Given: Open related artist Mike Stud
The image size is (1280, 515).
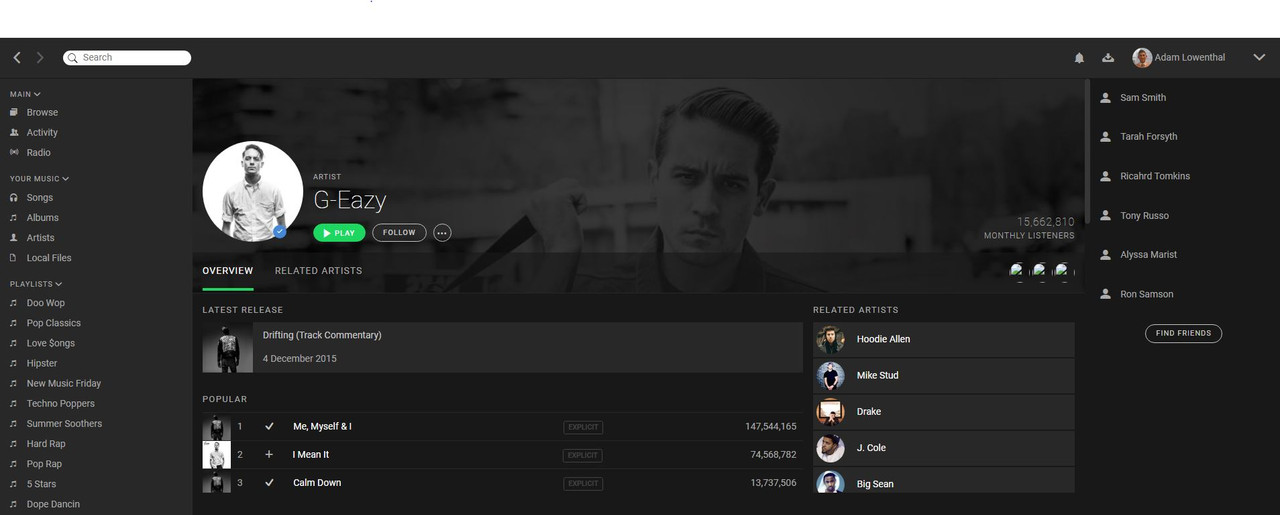Looking at the screenshot, I should point(944,376).
